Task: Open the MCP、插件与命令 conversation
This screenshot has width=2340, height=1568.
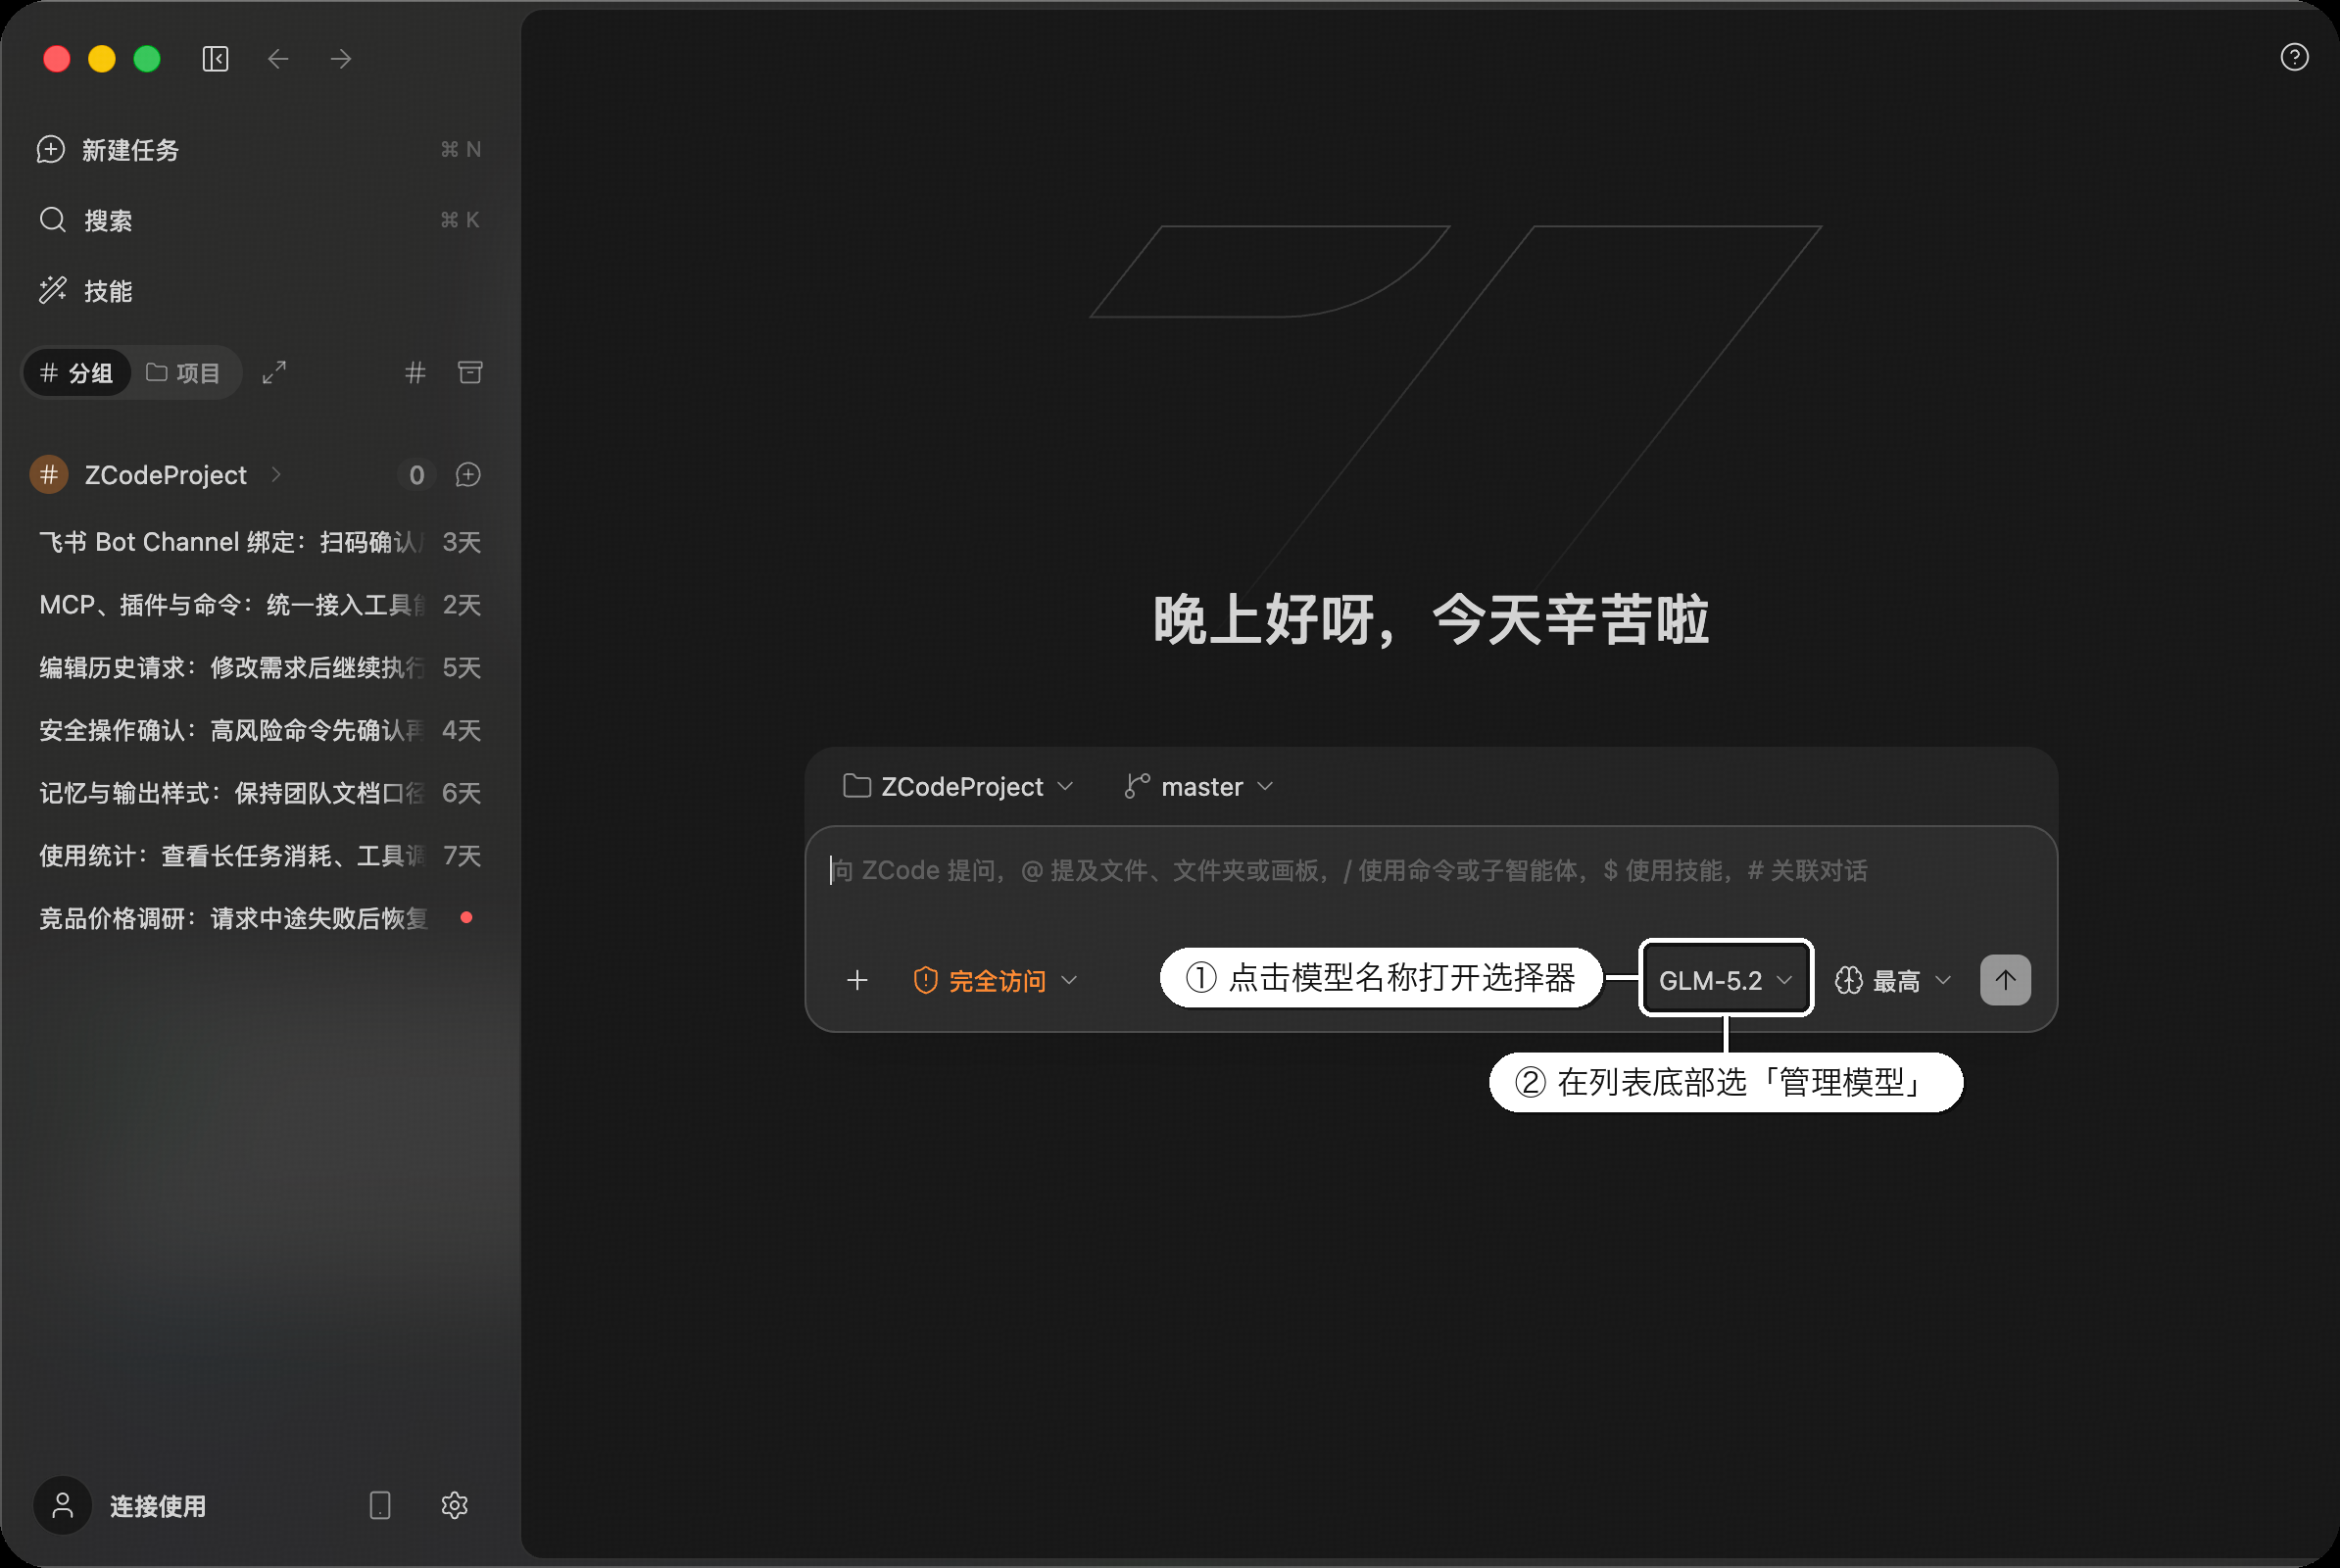Action: (x=260, y=605)
